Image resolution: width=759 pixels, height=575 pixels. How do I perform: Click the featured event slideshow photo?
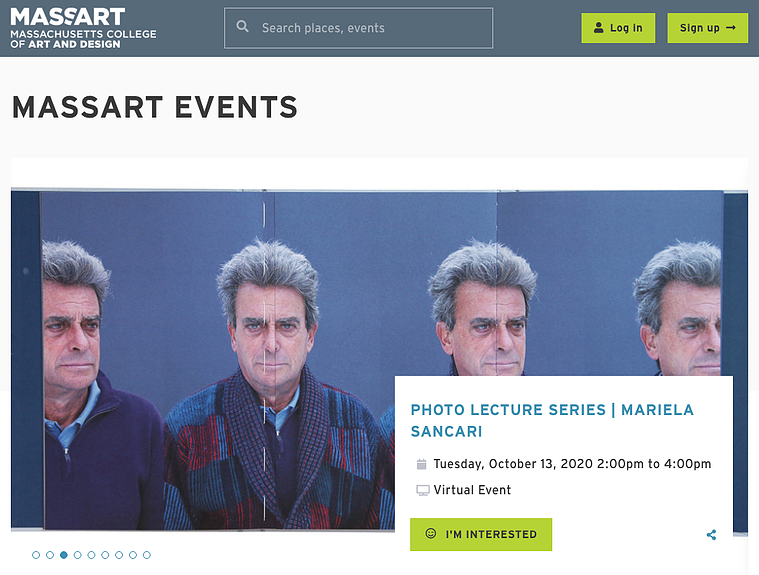[x=203, y=361]
